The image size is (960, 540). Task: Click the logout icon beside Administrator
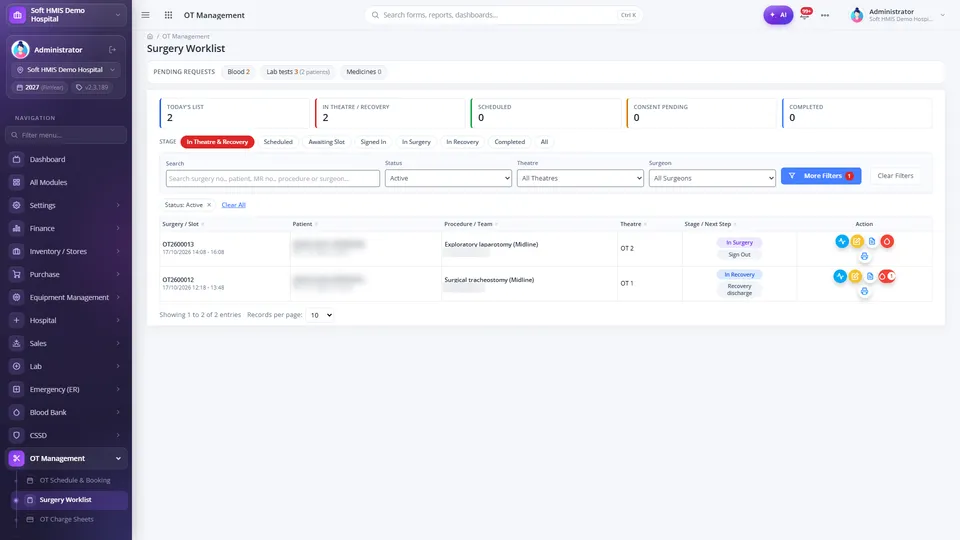coord(113,50)
